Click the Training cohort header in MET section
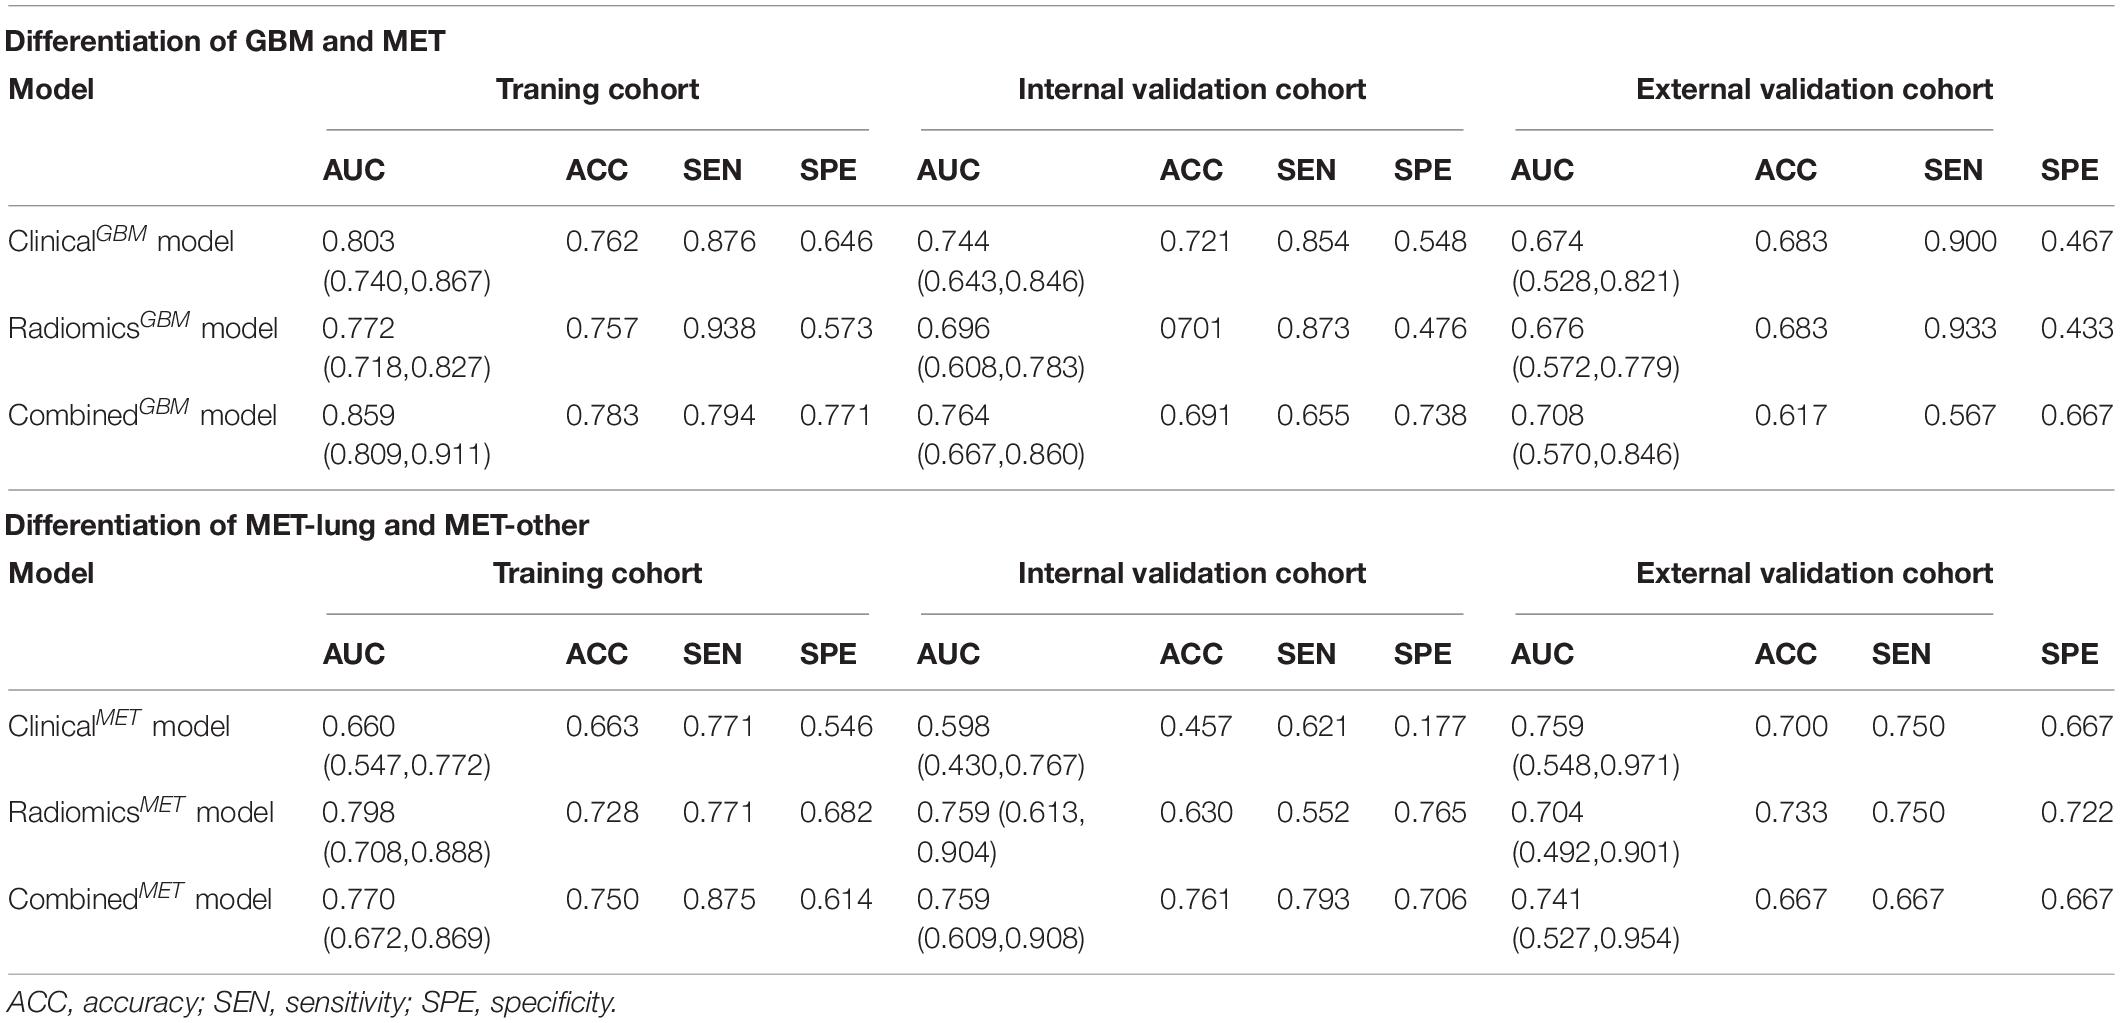2120x1023 pixels. click(597, 573)
